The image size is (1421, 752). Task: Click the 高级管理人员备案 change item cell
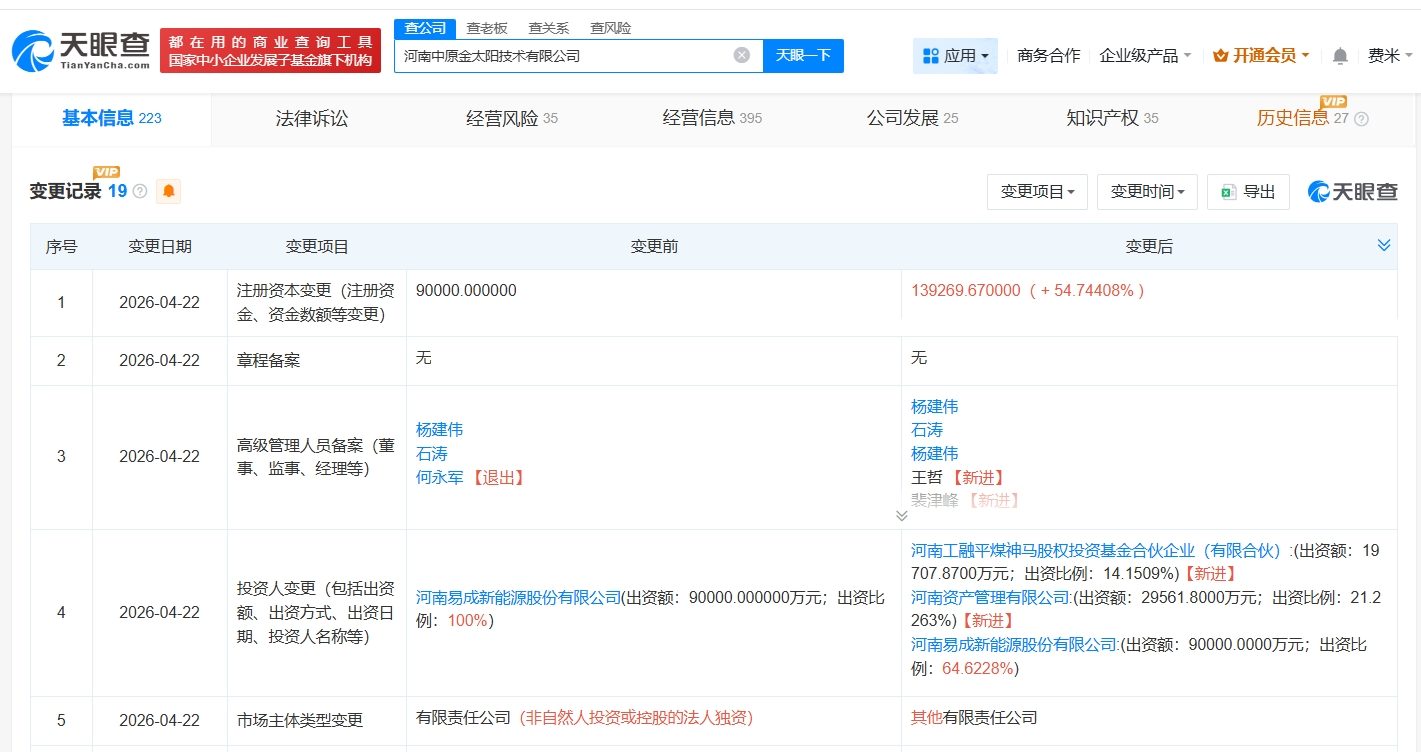click(x=316, y=457)
